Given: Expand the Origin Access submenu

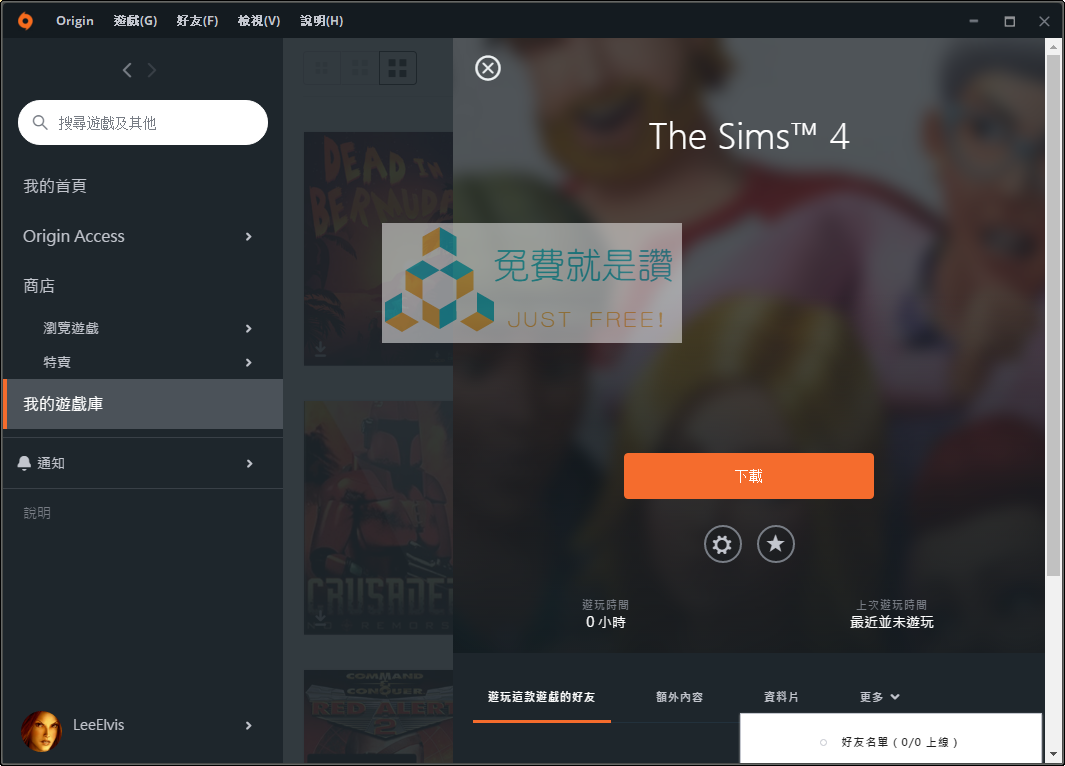Looking at the screenshot, I should click(x=249, y=236).
